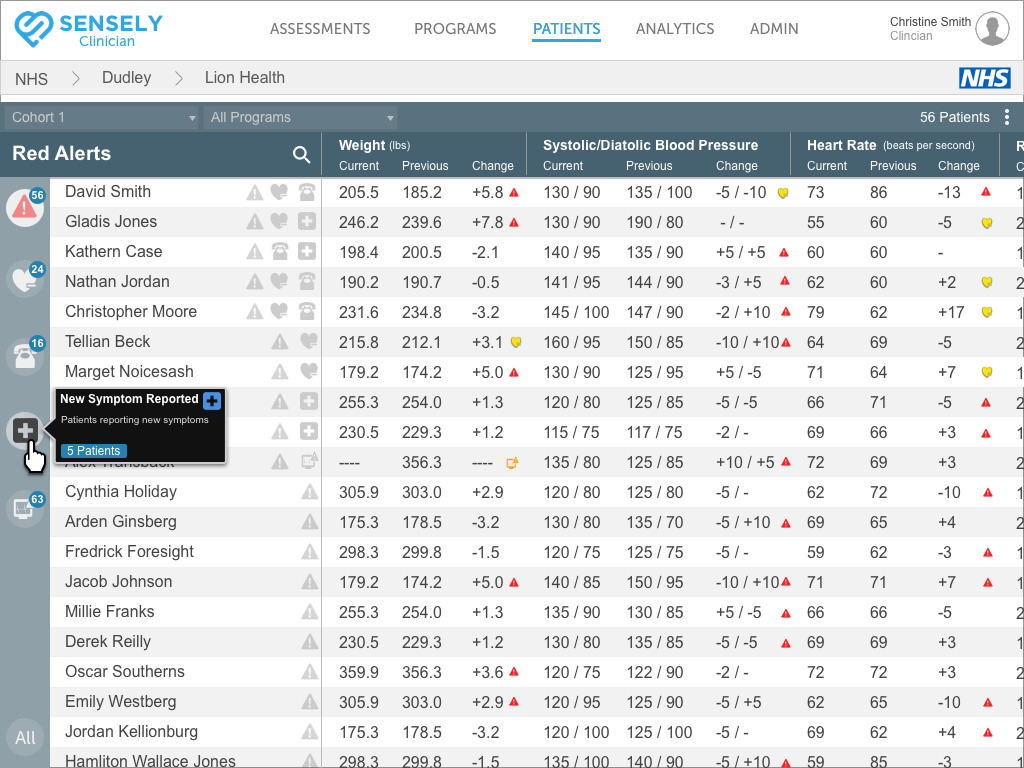
Task: Select the phone call filter with 16 badge
Action: tap(25, 356)
